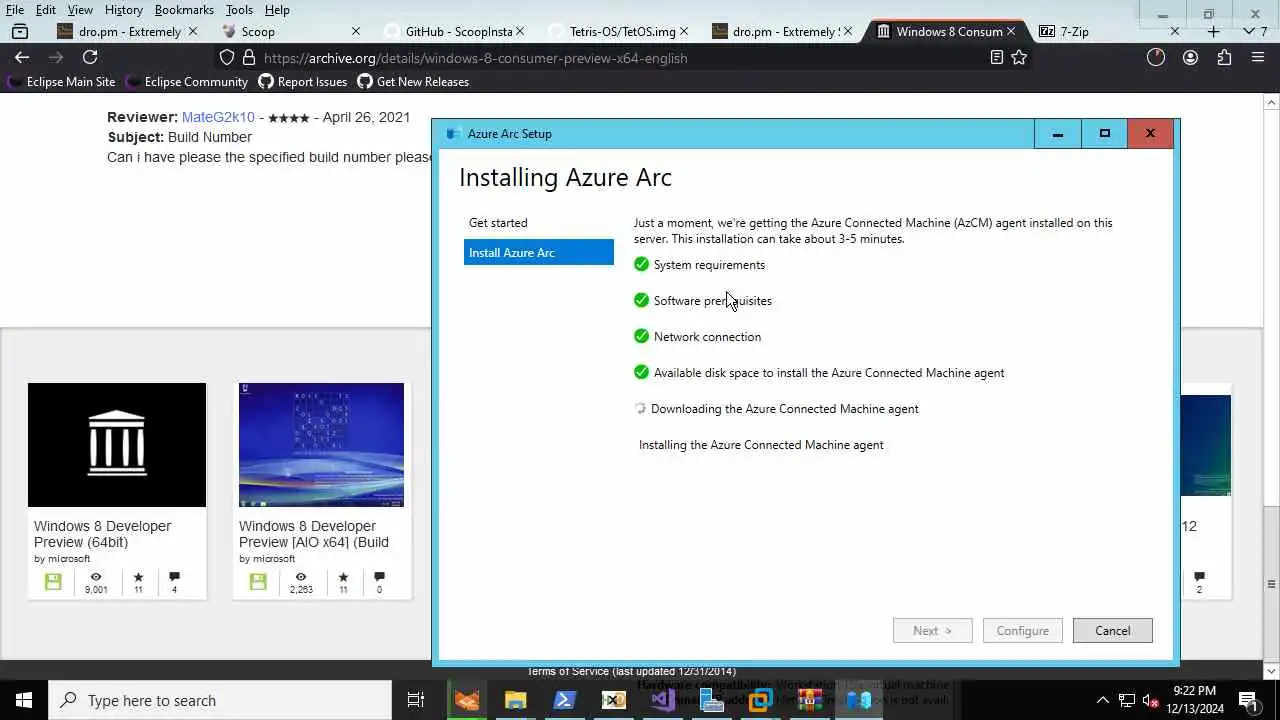Click the browser Back arrow

coord(22,58)
